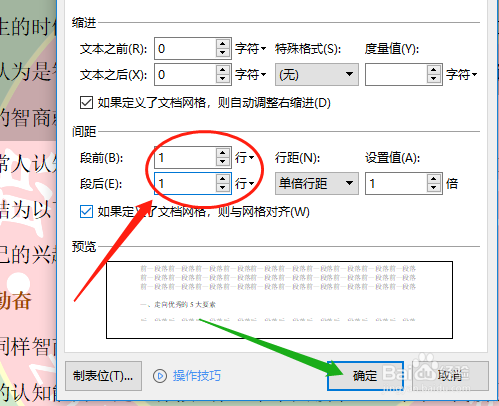Click the 度量值(Y) input field
499x406 pixels.
[x=396, y=74]
